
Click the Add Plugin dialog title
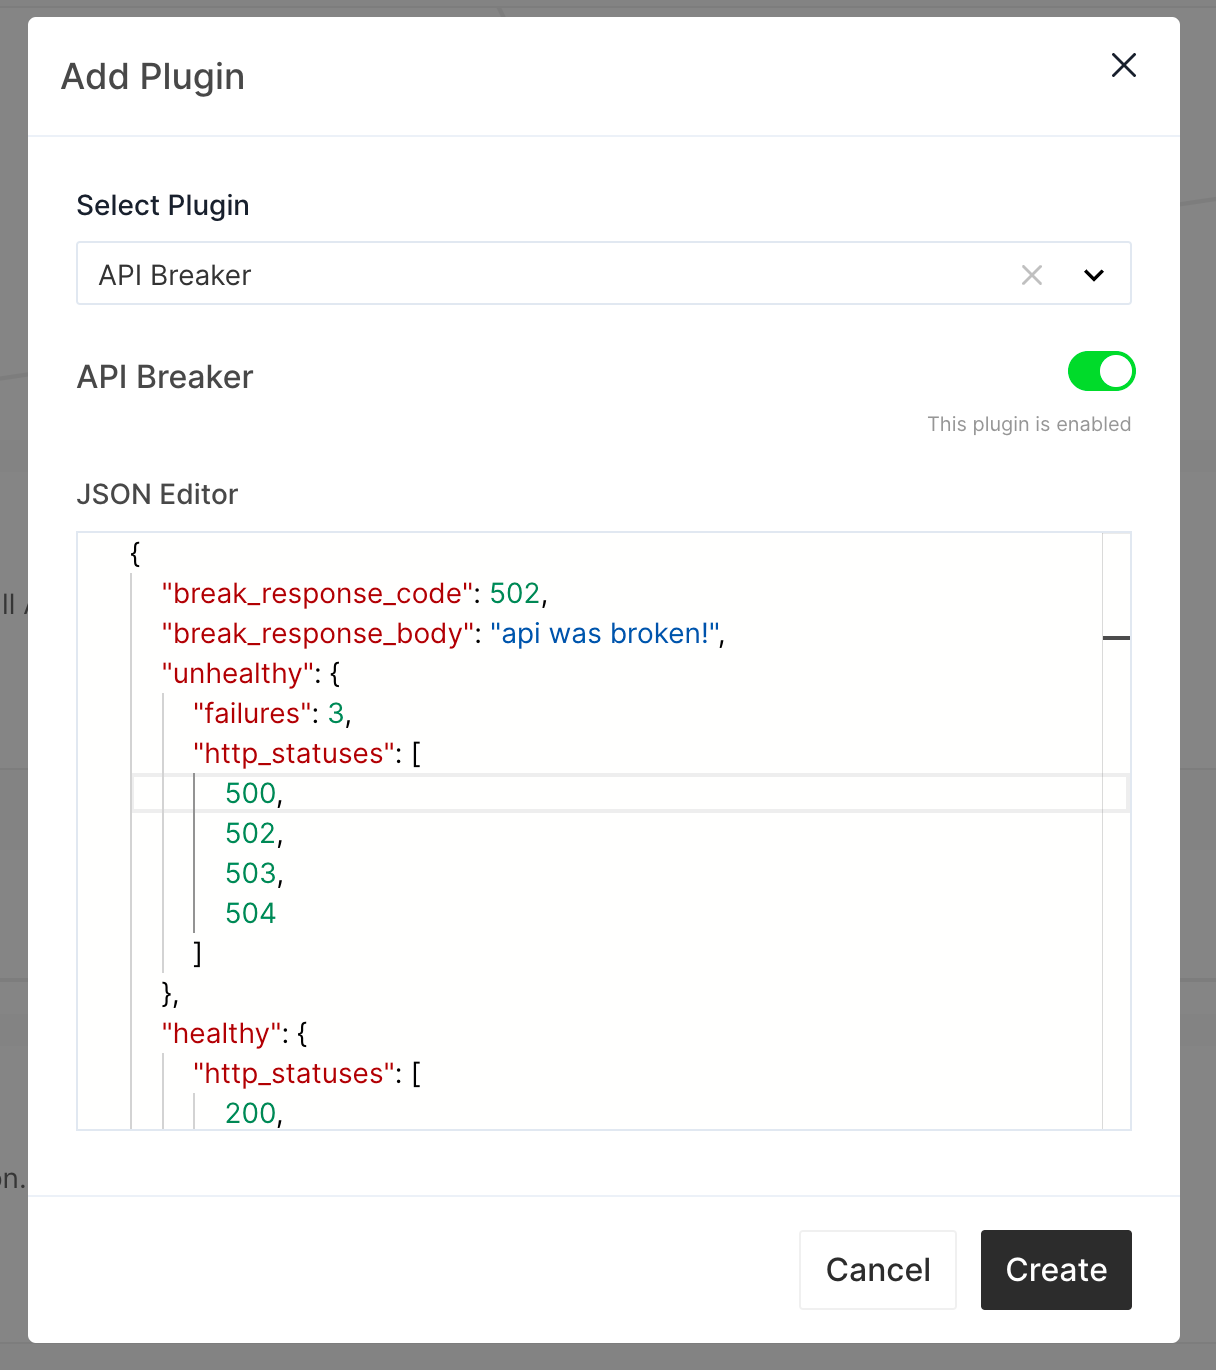tap(153, 76)
